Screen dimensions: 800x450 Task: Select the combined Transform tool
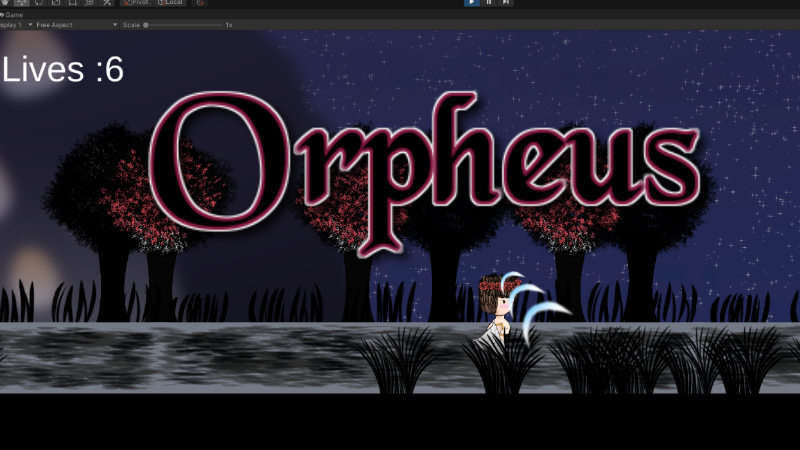point(89,3)
